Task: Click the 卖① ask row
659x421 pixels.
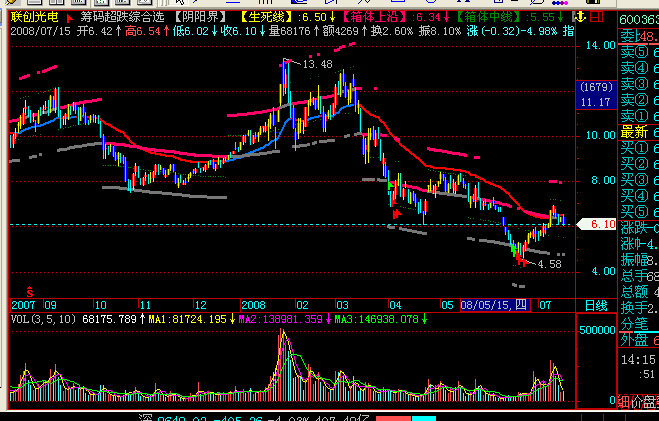Action: click(x=639, y=116)
